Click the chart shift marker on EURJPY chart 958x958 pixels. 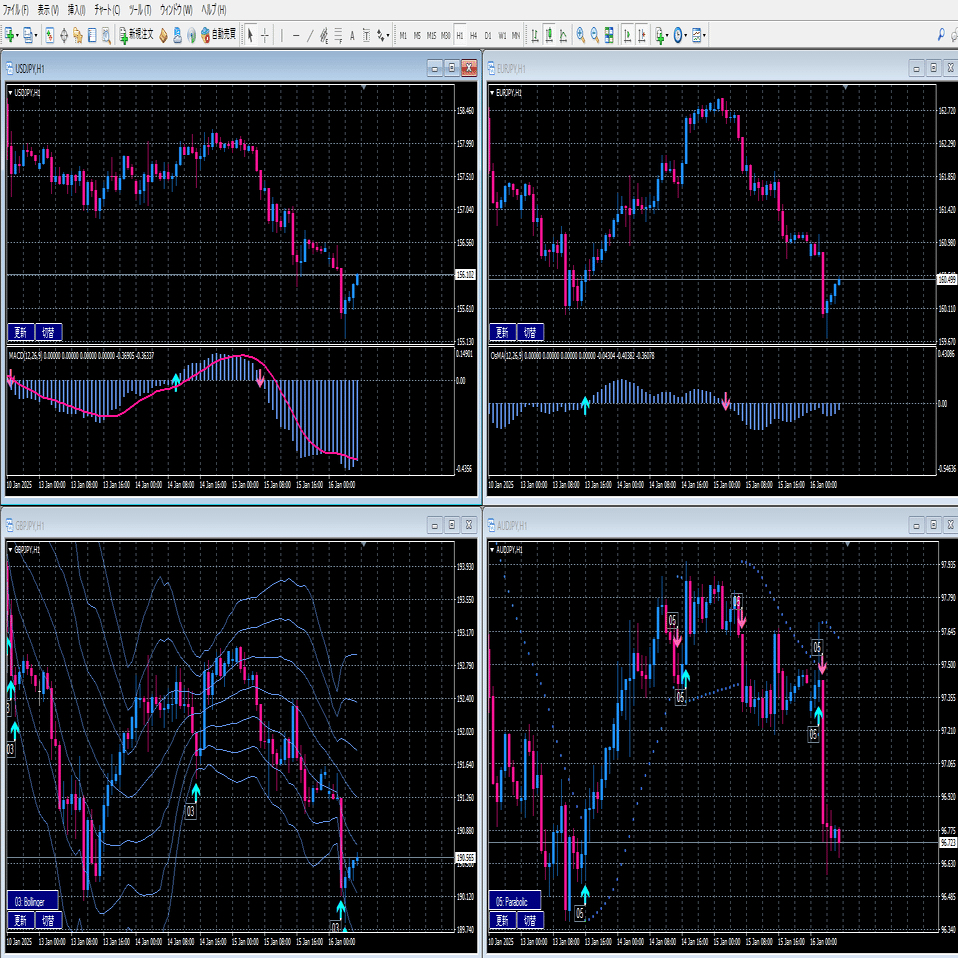(845, 88)
